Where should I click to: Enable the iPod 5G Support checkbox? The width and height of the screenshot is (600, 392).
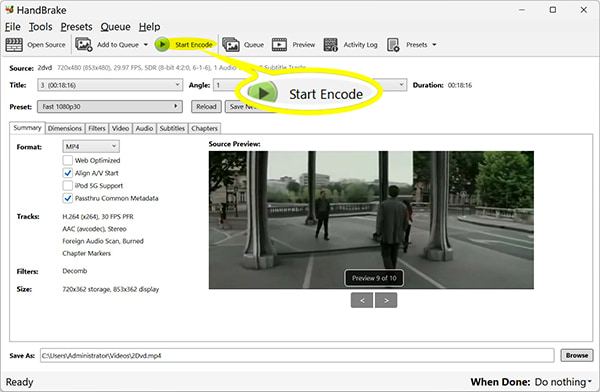click(x=68, y=186)
